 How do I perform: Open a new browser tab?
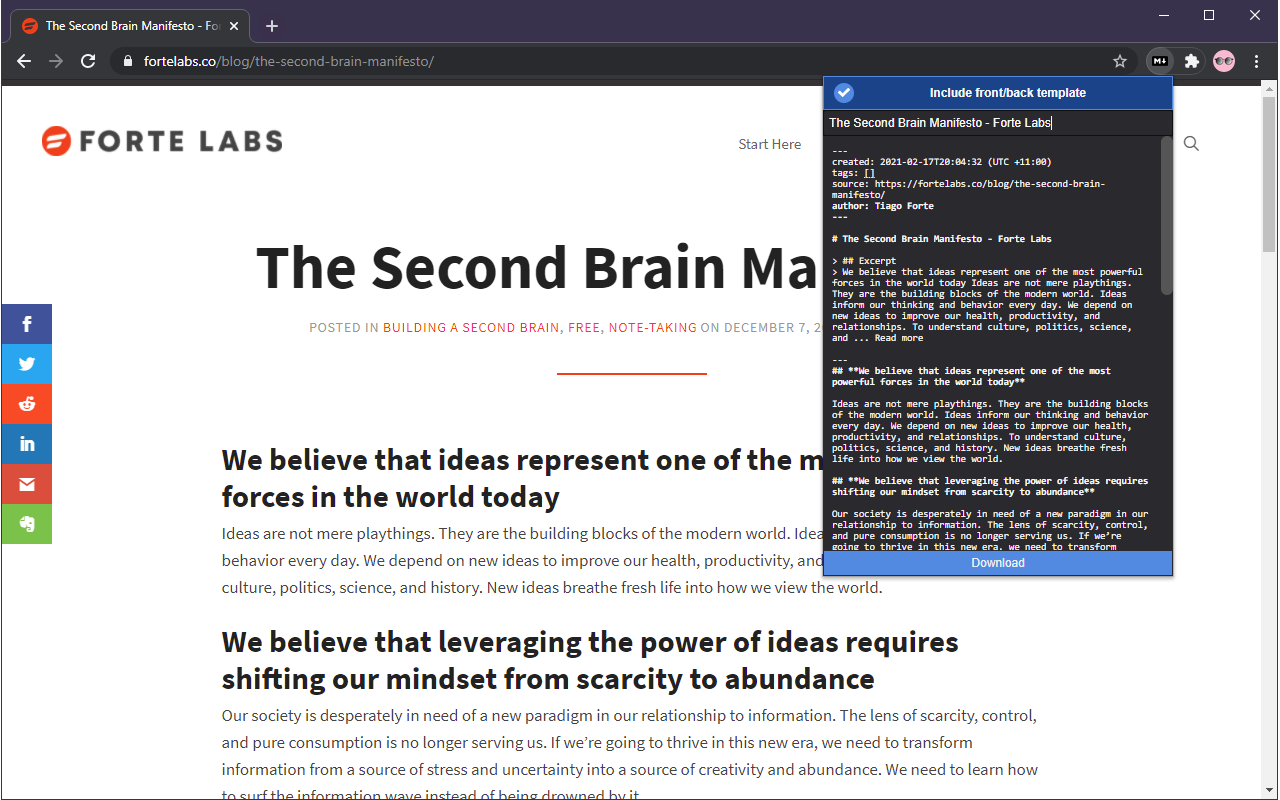click(x=271, y=26)
